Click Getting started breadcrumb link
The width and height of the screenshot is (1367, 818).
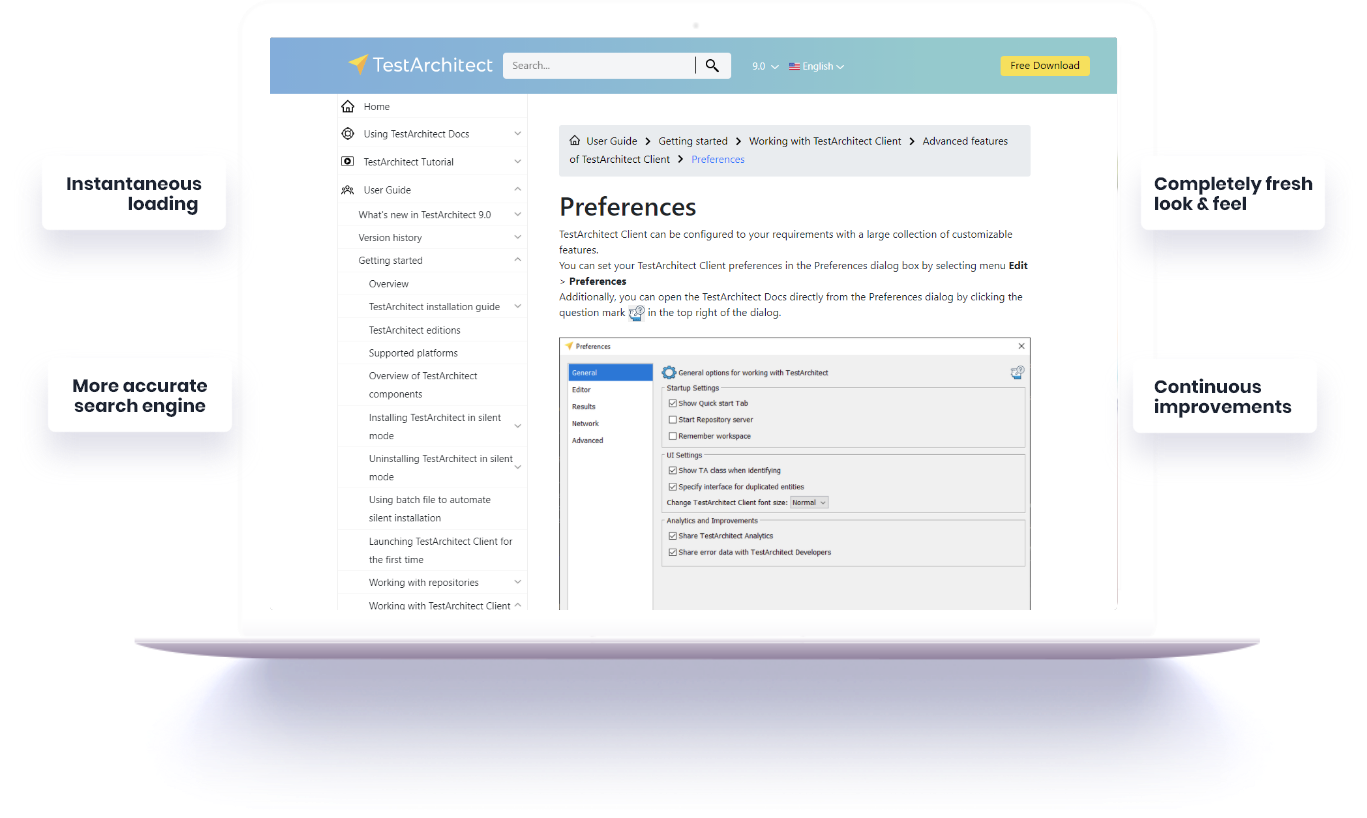(x=693, y=141)
